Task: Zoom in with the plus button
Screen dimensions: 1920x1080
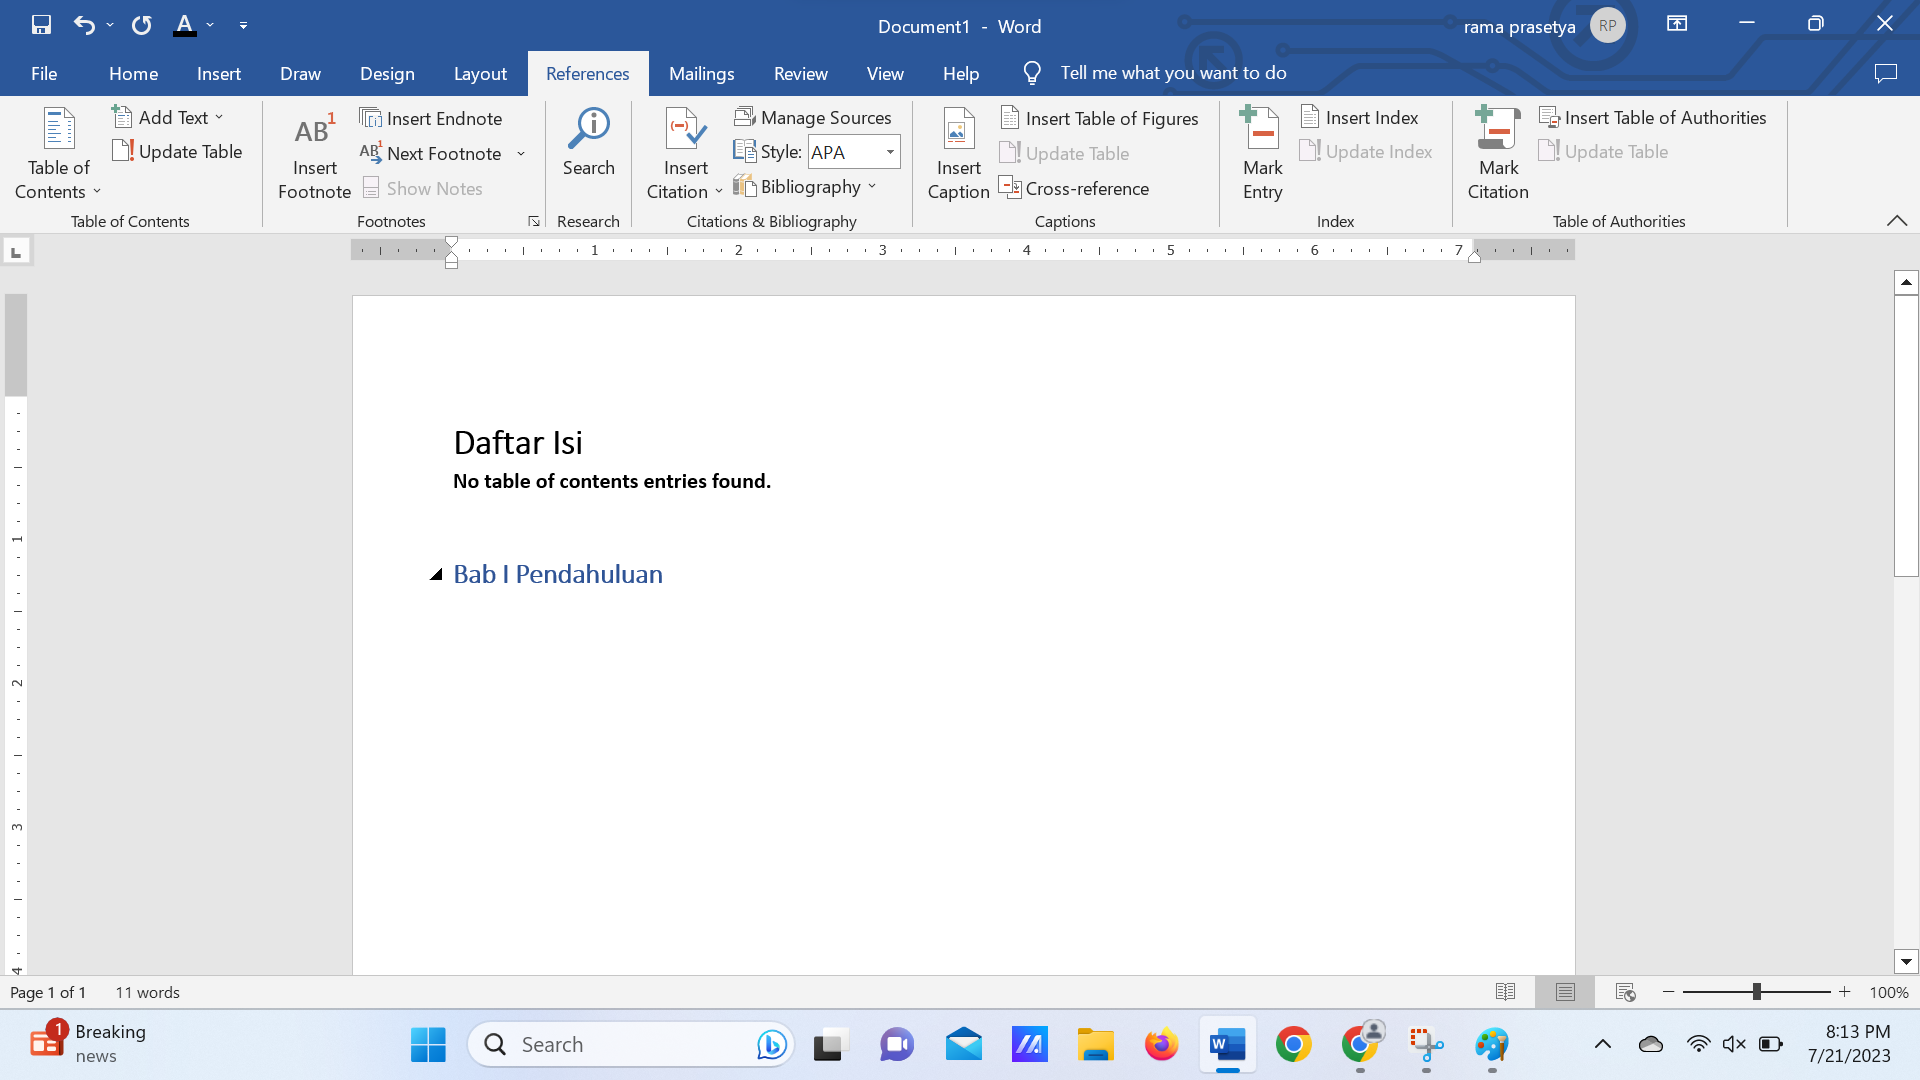Action: click(x=1844, y=992)
